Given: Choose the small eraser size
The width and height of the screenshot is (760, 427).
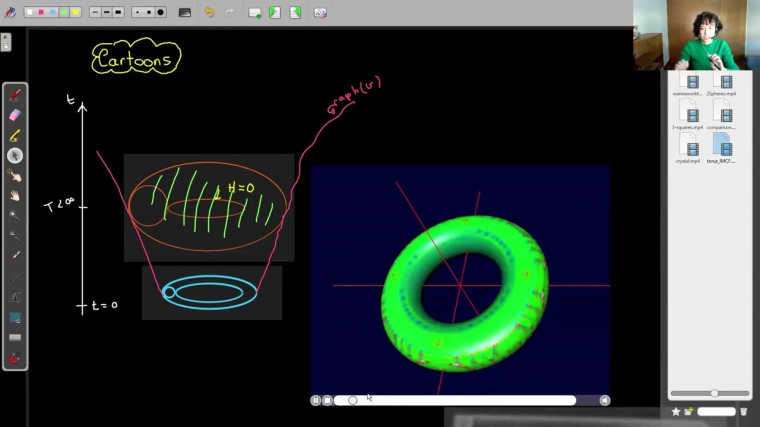Looking at the screenshot, I should pyautogui.click(x=138, y=12).
